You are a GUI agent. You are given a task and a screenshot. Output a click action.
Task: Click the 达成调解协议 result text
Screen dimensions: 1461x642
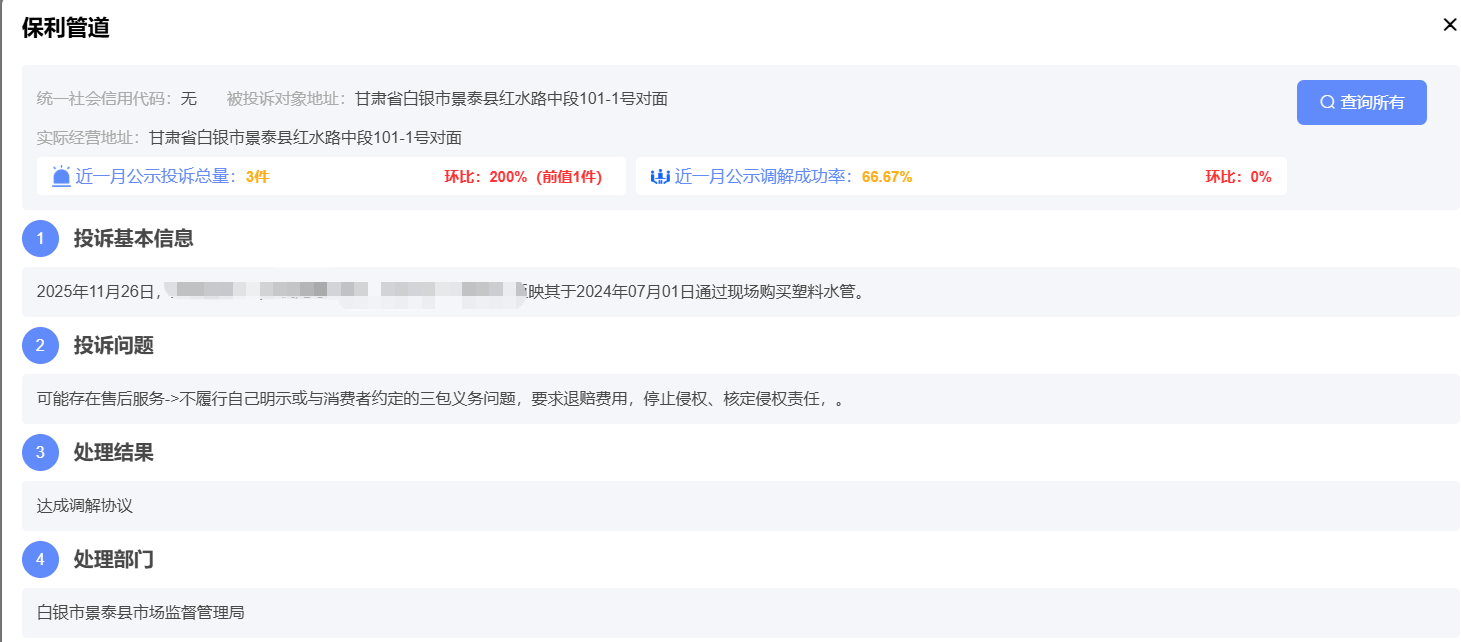pos(85,506)
